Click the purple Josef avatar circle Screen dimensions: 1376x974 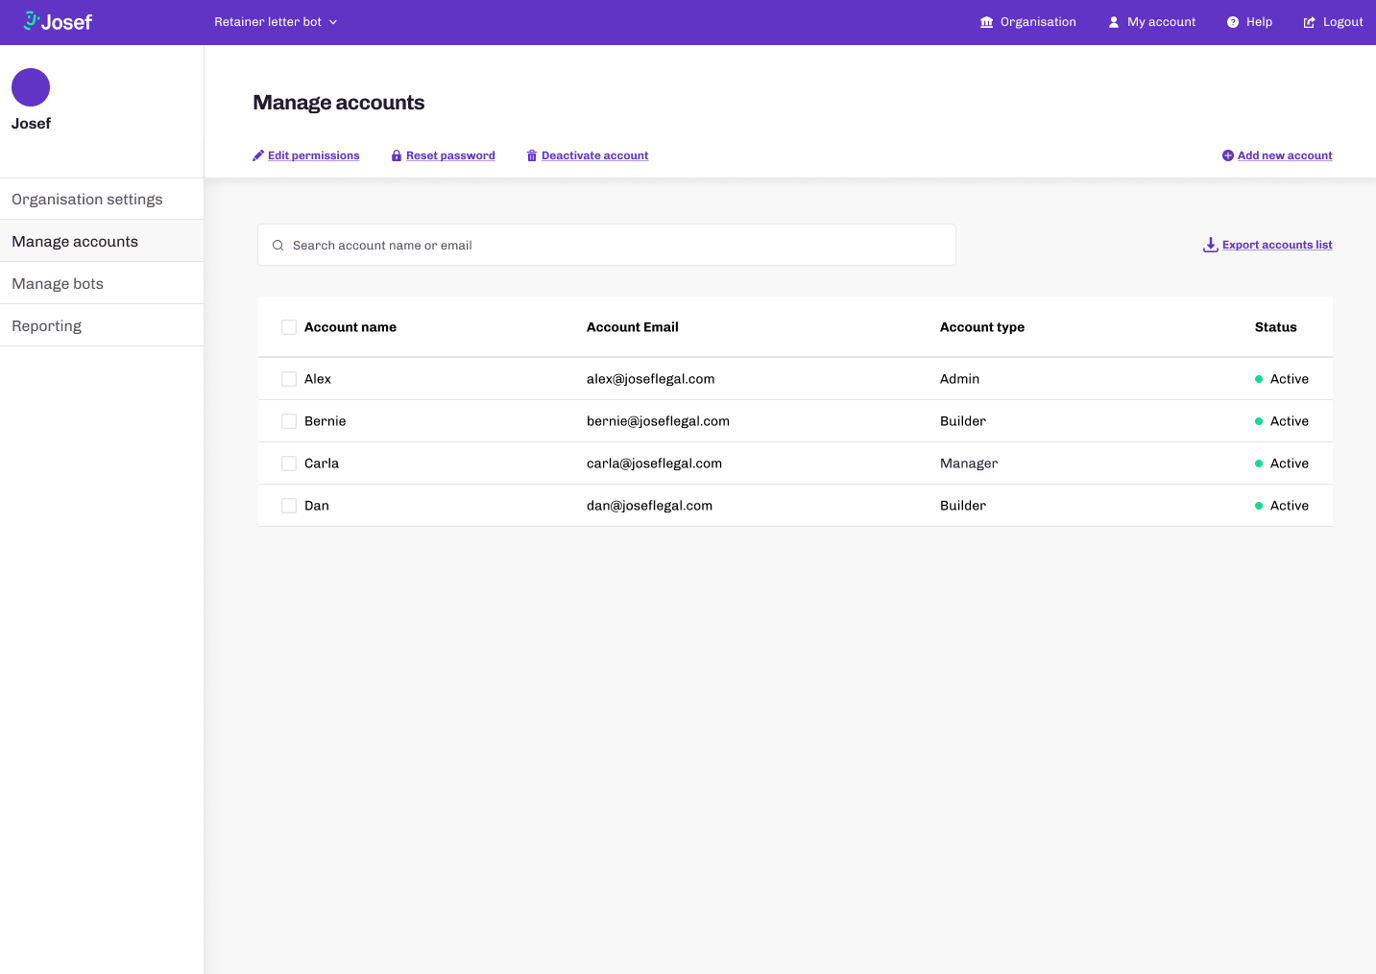[31, 87]
